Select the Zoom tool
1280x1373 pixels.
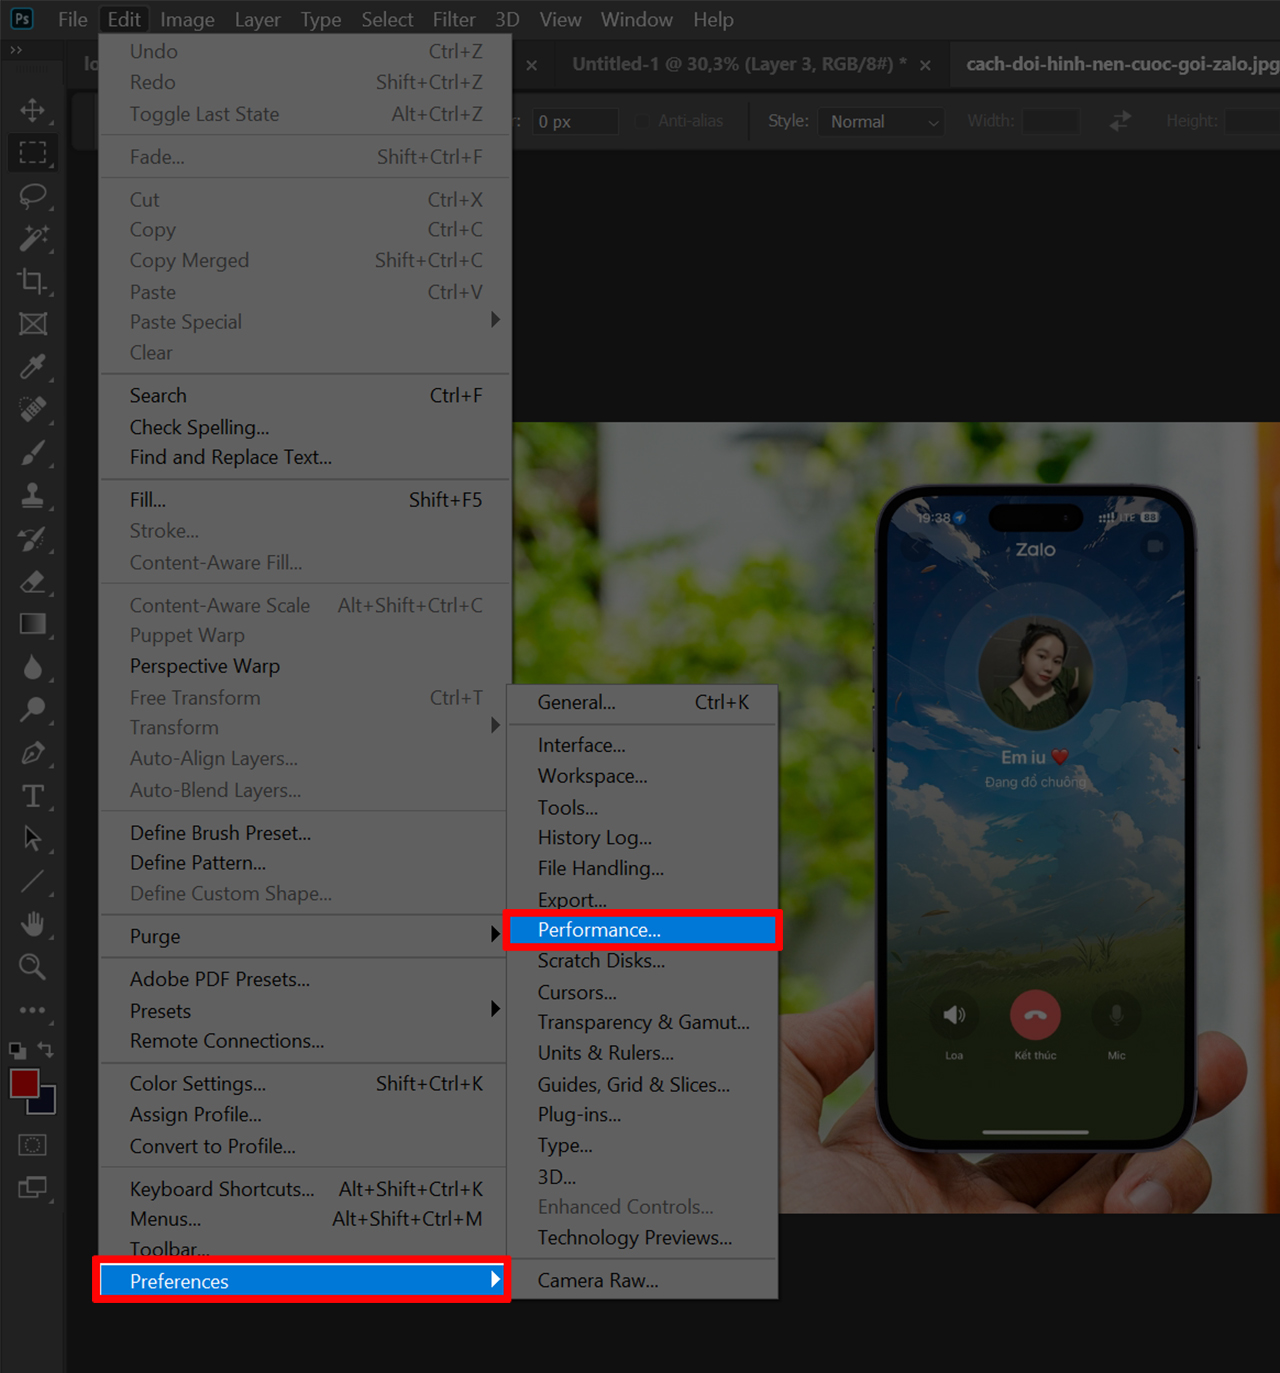(33, 967)
